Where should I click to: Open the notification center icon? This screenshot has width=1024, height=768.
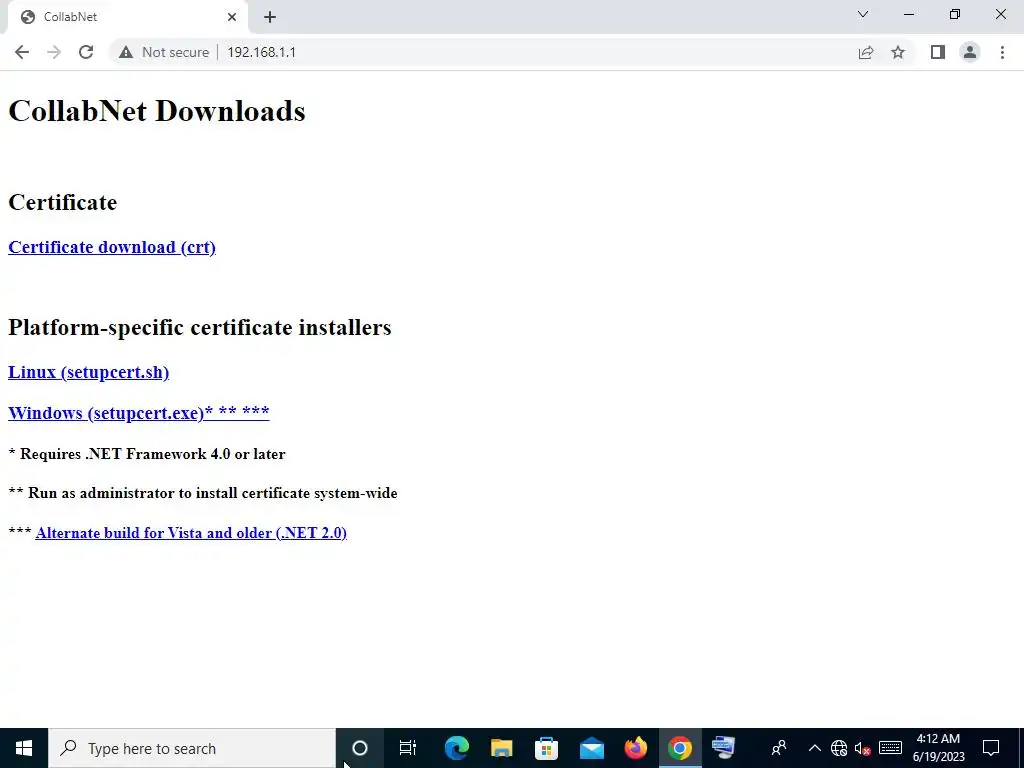coord(991,748)
